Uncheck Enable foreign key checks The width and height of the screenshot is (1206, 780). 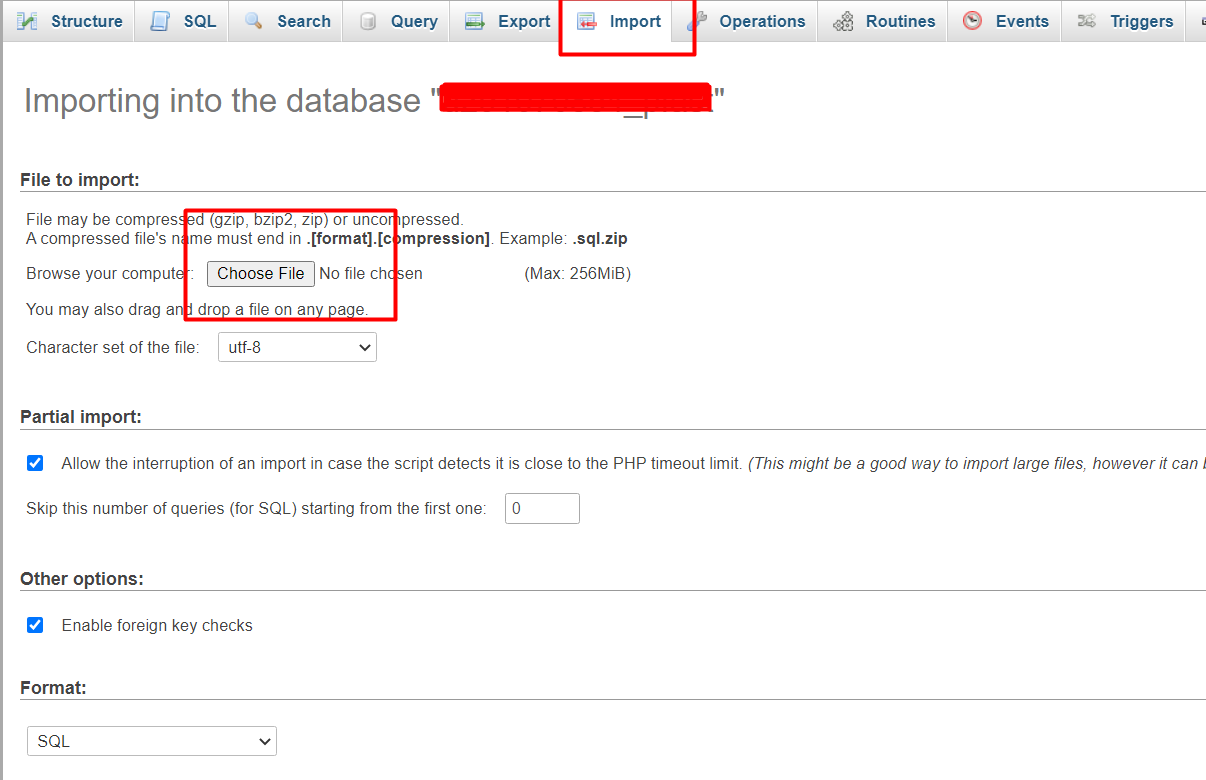(35, 625)
